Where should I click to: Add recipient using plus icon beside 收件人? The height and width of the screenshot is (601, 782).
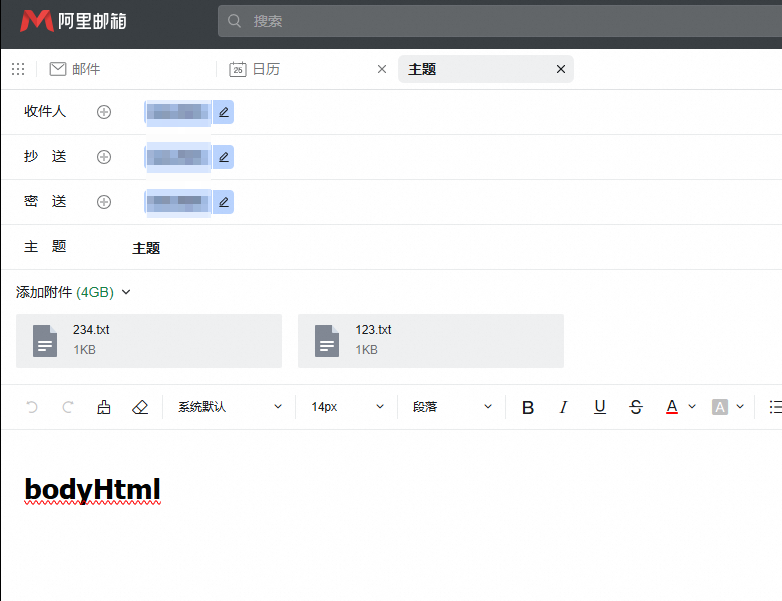tap(104, 112)
